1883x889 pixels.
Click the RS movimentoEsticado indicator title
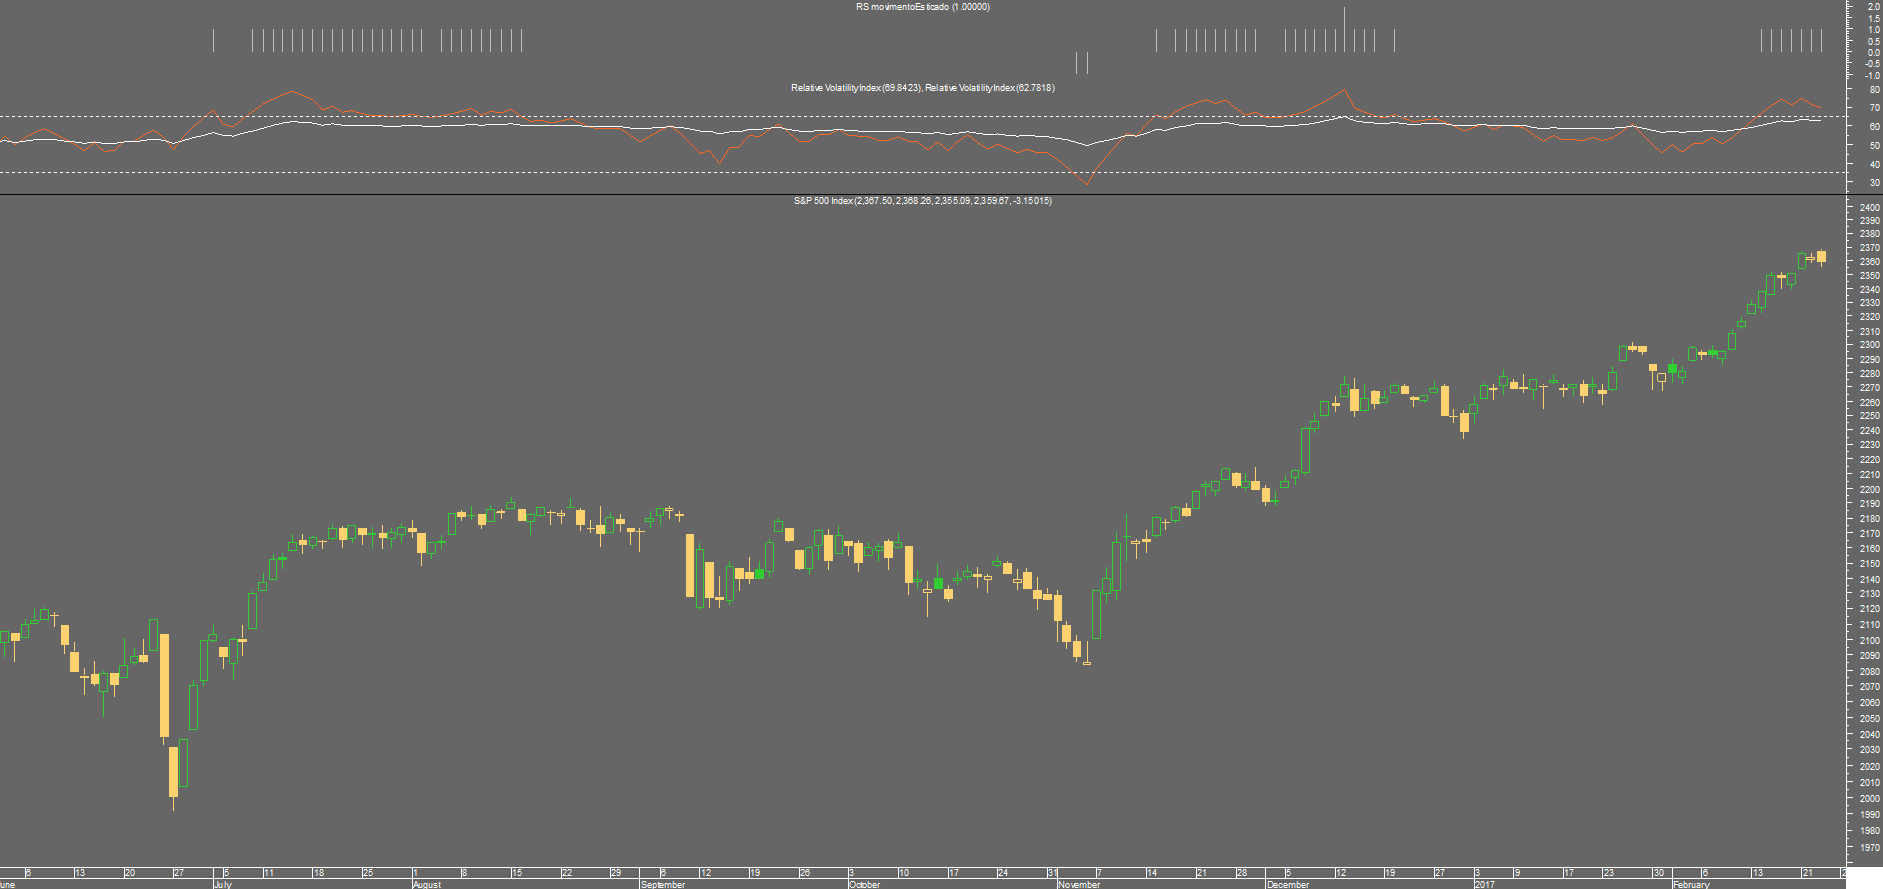click(922, 7)
